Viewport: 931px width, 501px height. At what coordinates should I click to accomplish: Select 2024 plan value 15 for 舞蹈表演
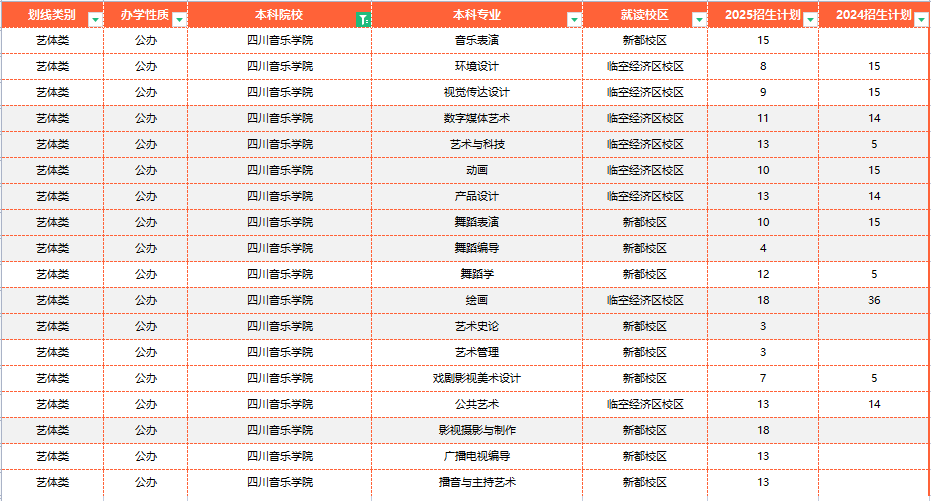coord(874,223)
